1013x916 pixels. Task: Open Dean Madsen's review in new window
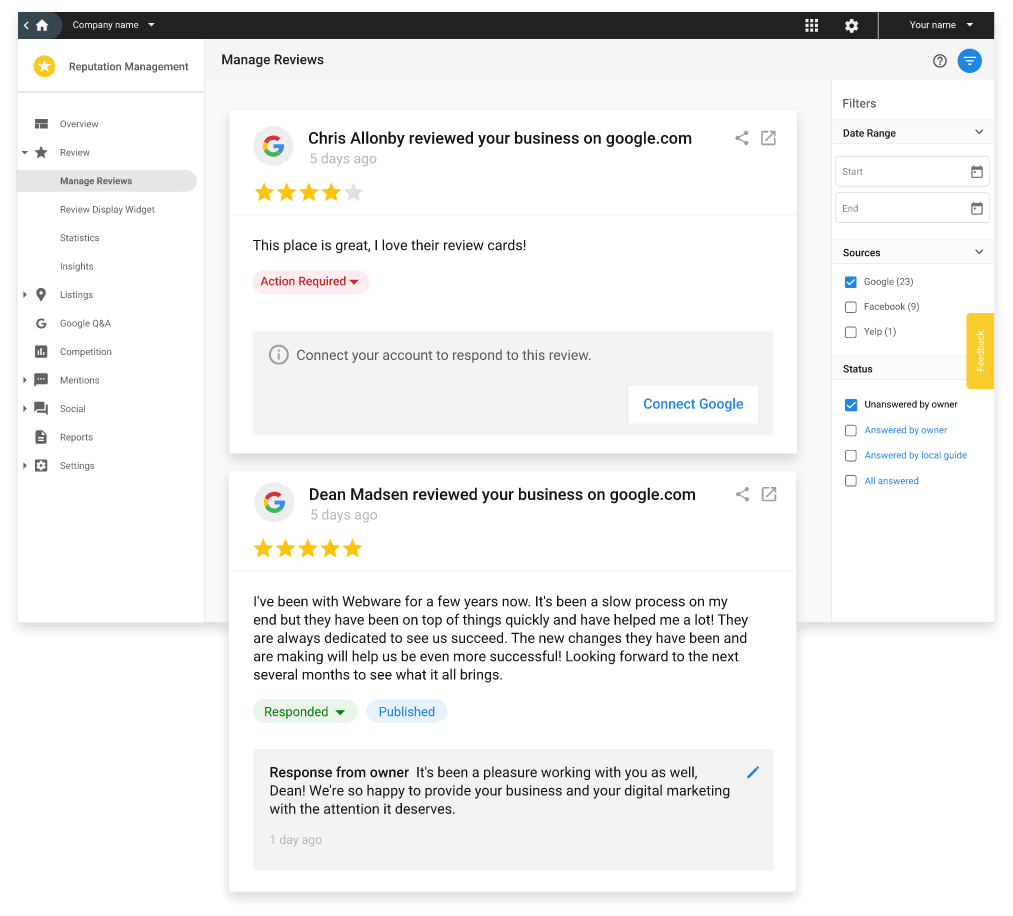[768, 494]
